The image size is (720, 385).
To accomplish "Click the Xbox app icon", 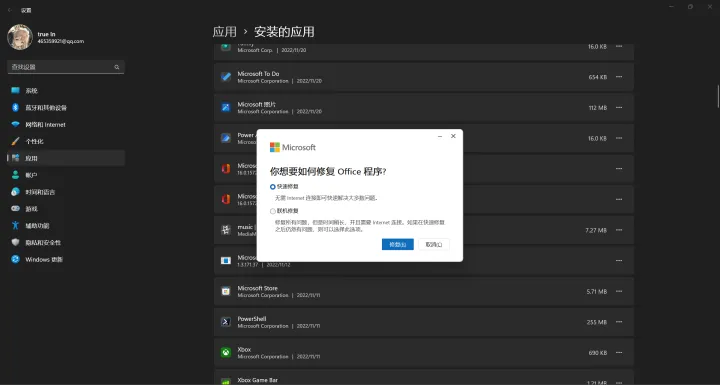I will [225, 352].
